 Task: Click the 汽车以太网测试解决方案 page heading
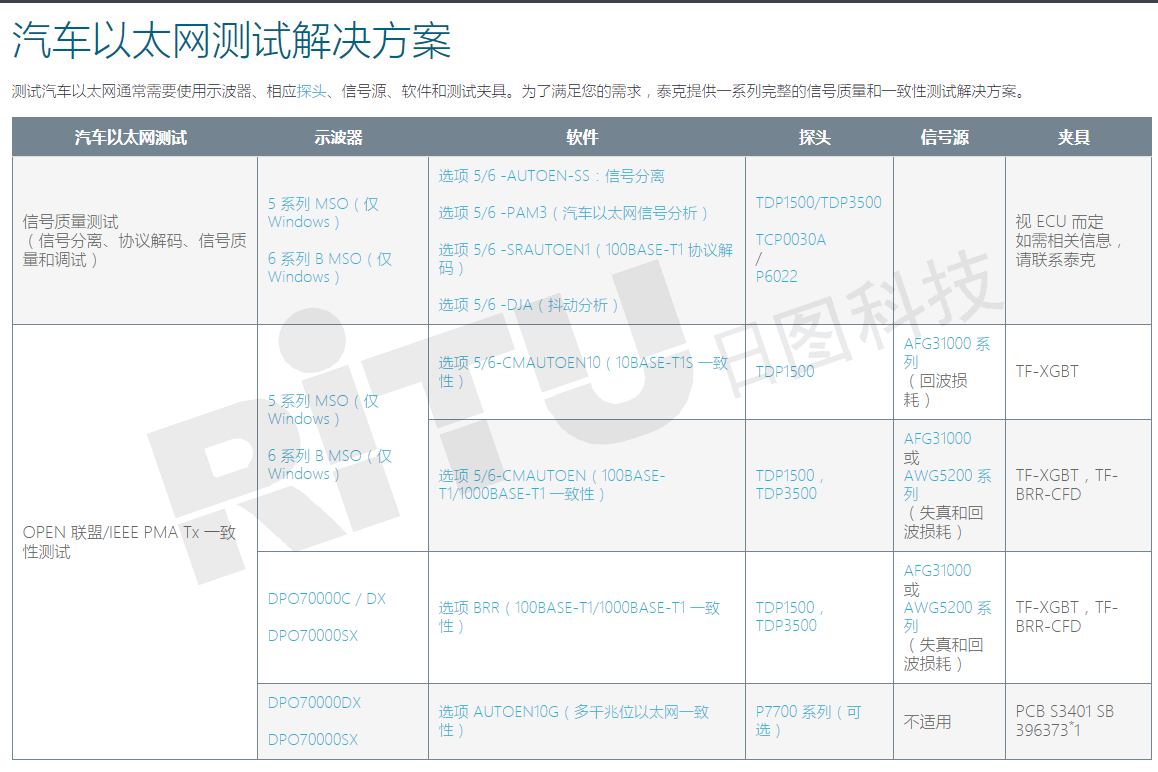point(231,41)
